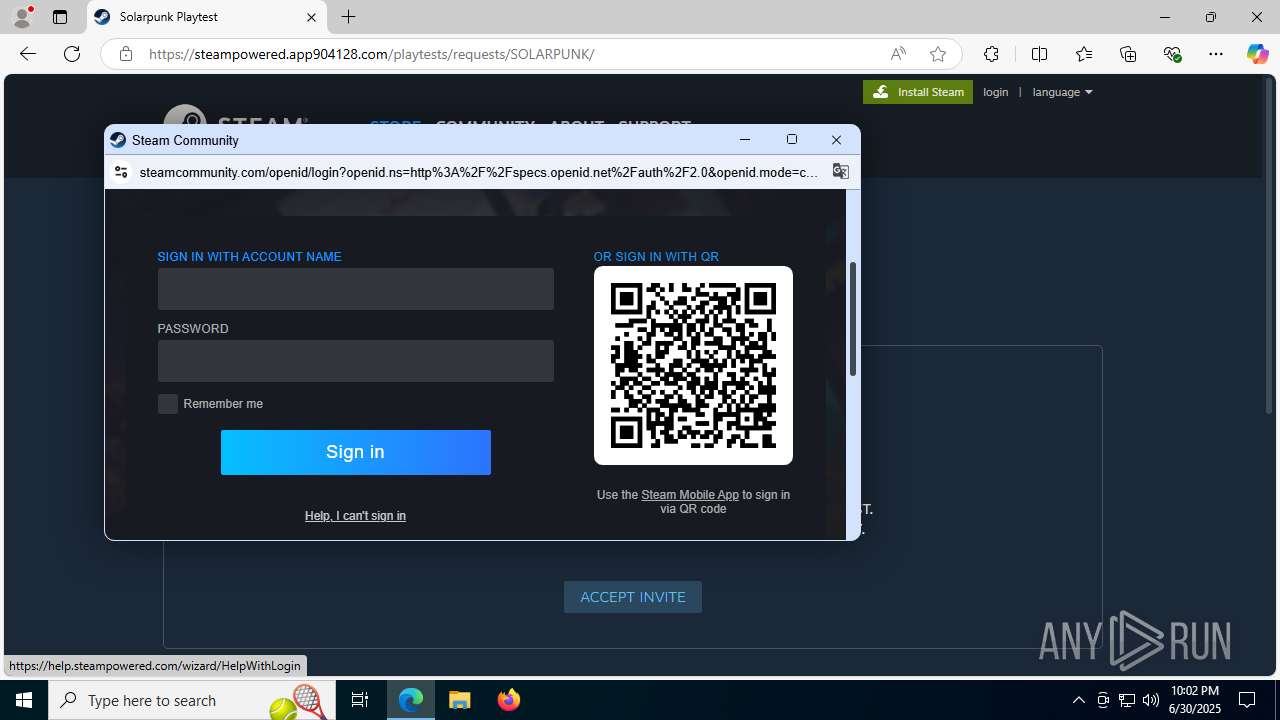
Task: Click the Accept Invite button
Action: pos(633,597)
